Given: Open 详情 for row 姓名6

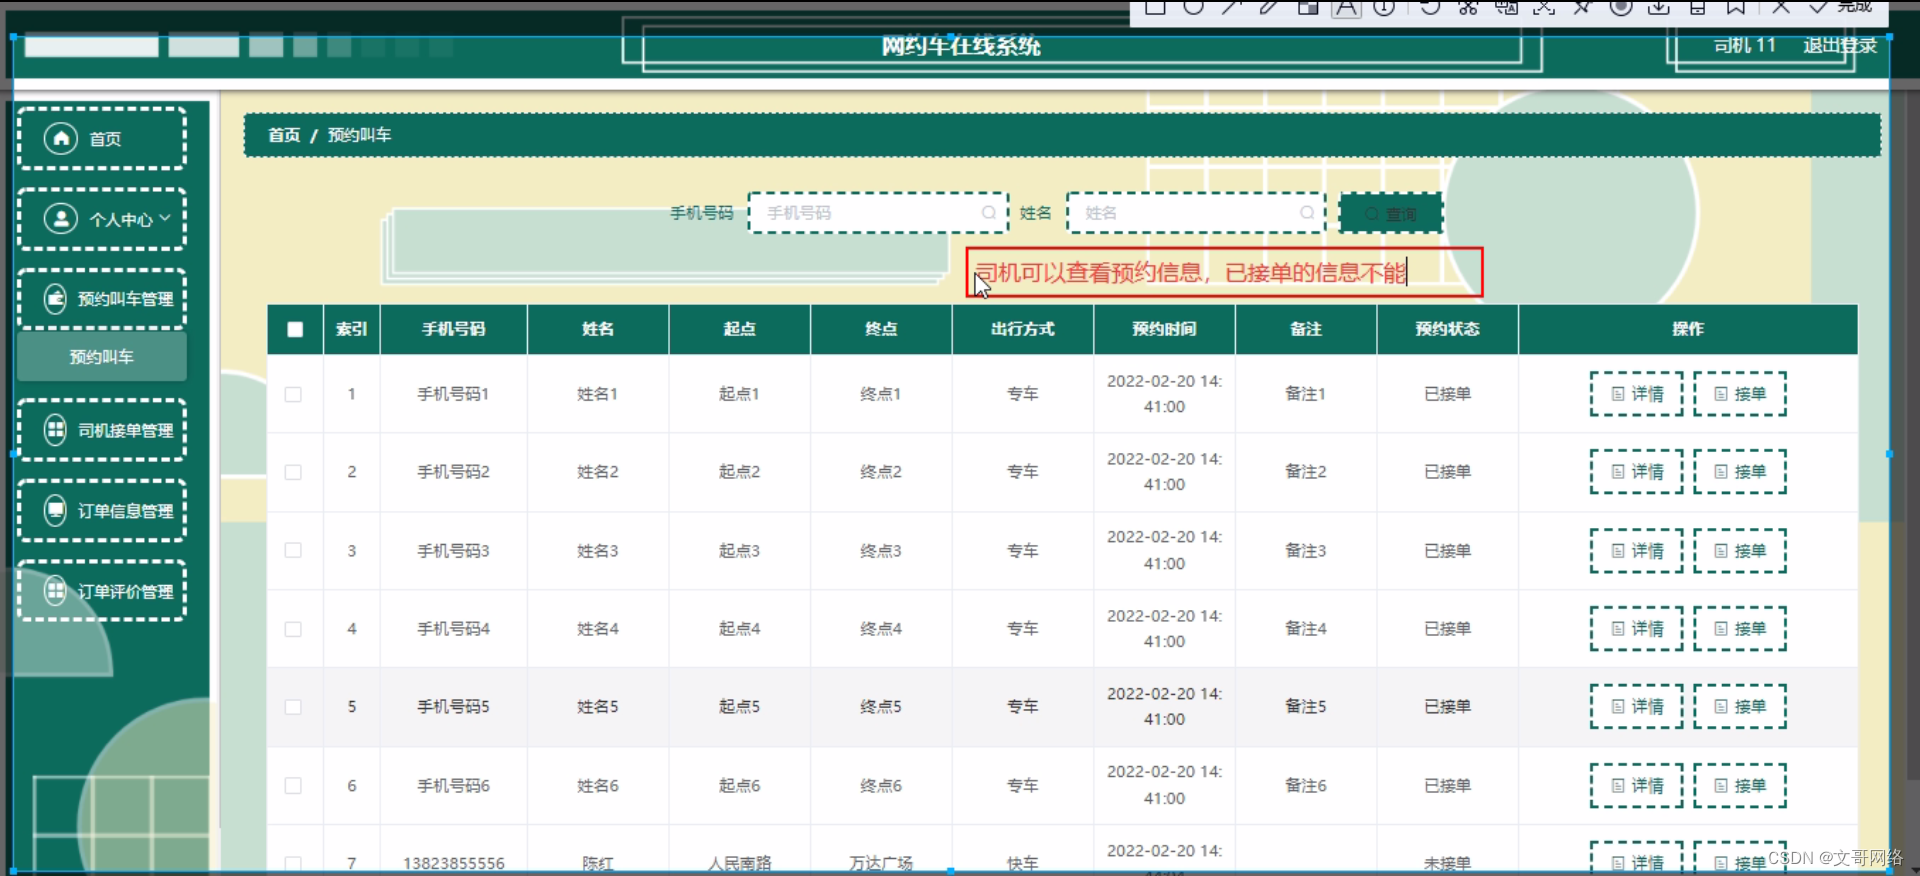Looking at the screenshot, I should pyautogui.click(x=1637, y=786).
